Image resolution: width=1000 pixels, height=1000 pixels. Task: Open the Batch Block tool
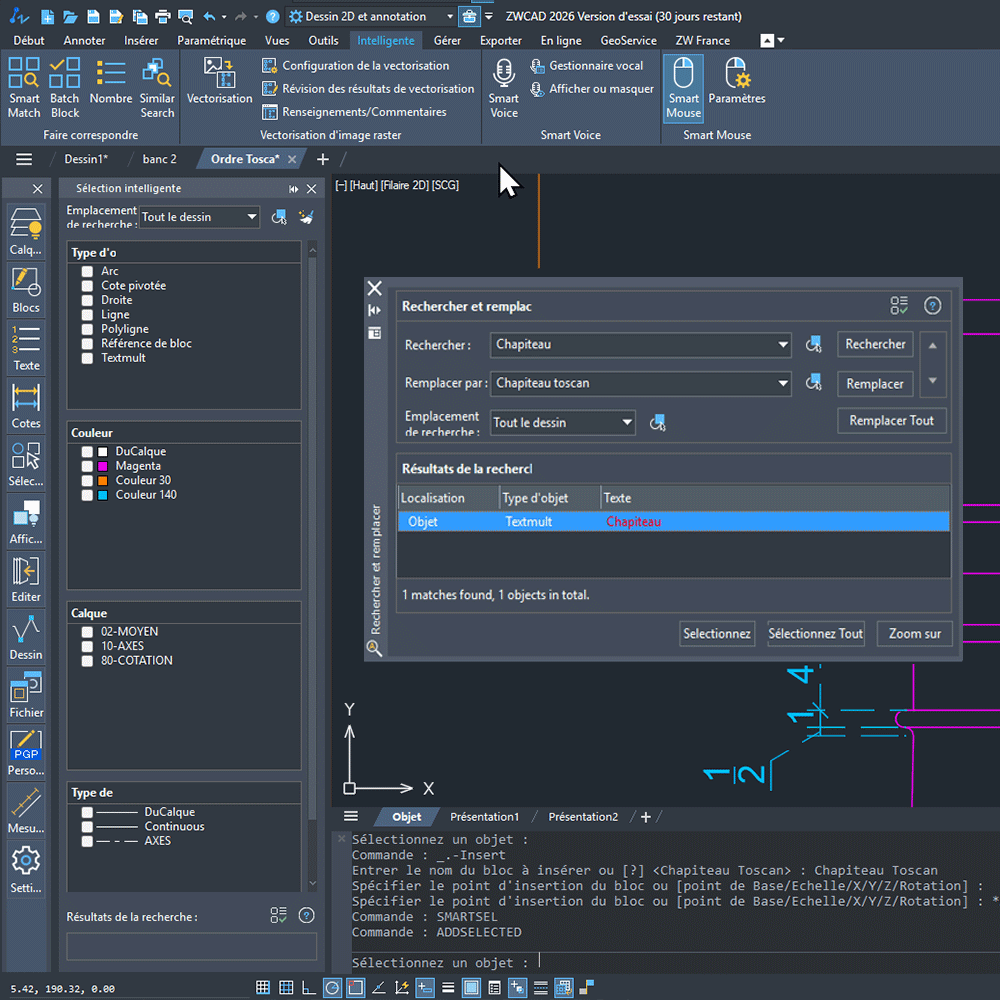pos(65,87)
